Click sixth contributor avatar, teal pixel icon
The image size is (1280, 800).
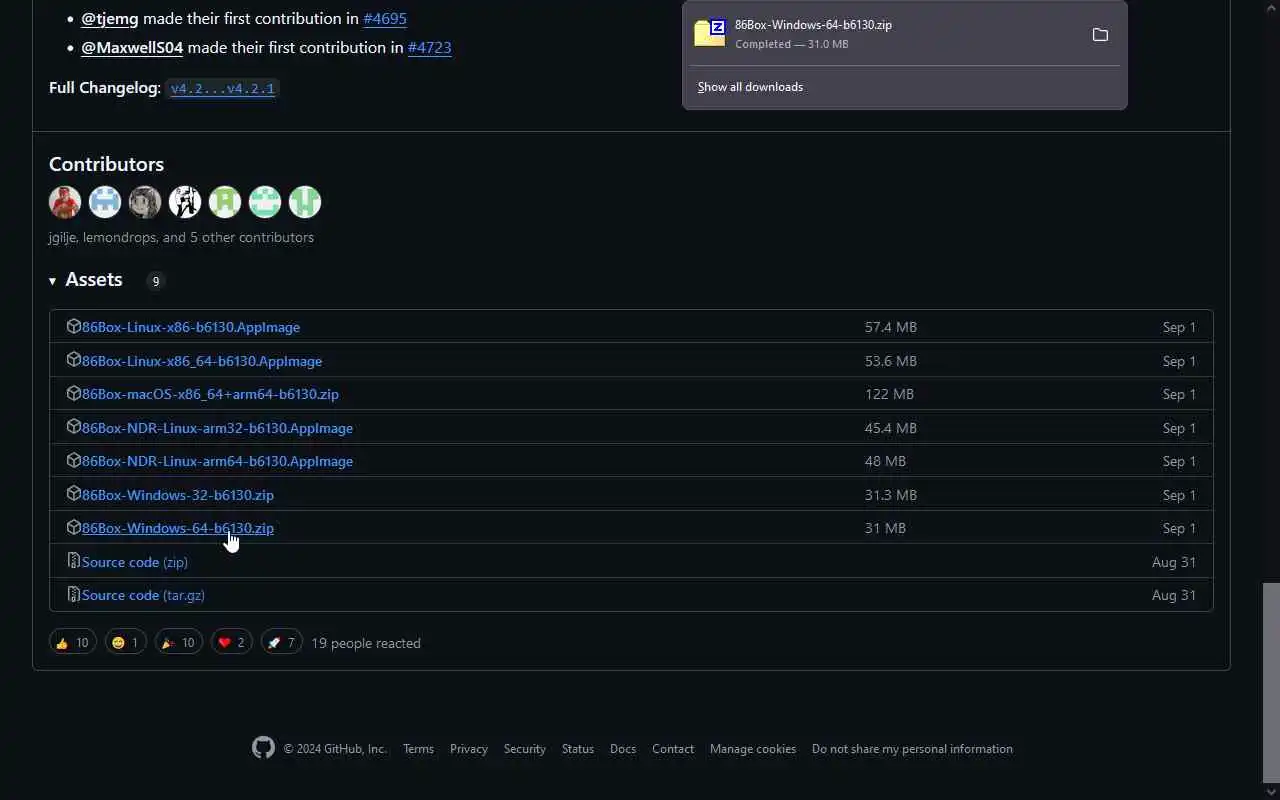pos(265,202)
